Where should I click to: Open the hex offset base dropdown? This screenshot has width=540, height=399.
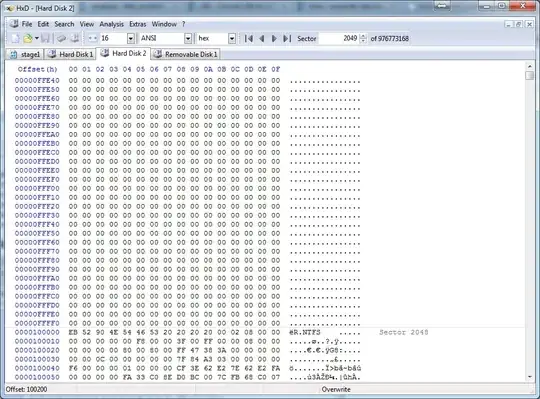coord(232,38)
